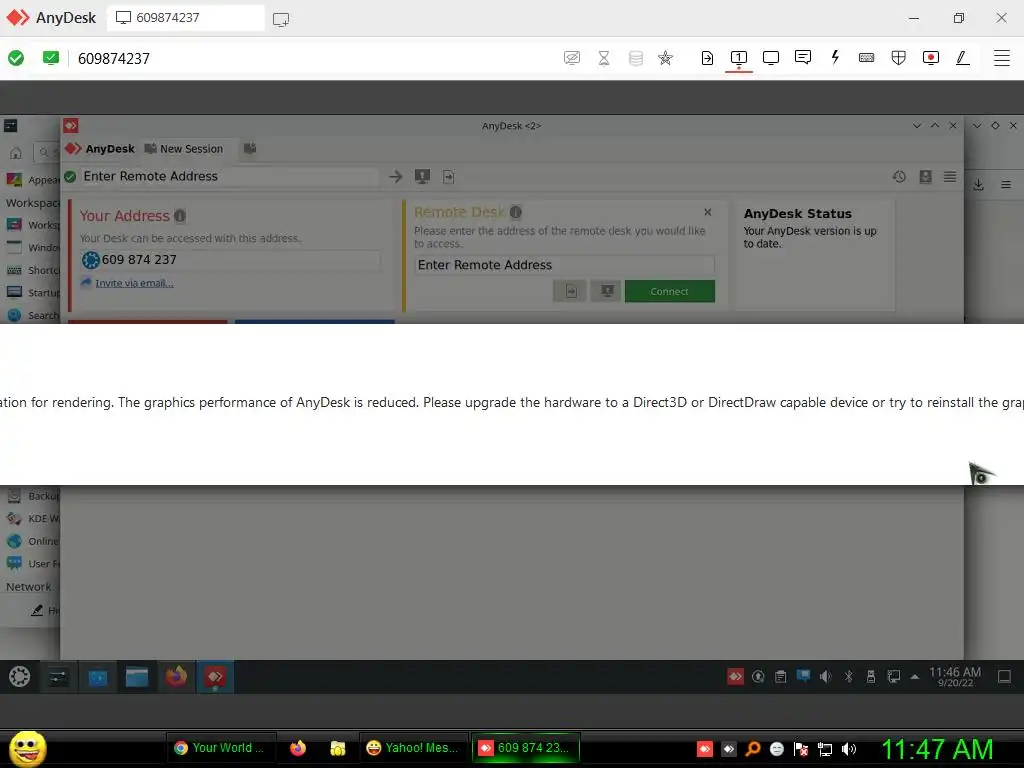Screen dimensions: 1024x768
Task: Open the AnyDesk hamburger main menu
Action: 1002,58
